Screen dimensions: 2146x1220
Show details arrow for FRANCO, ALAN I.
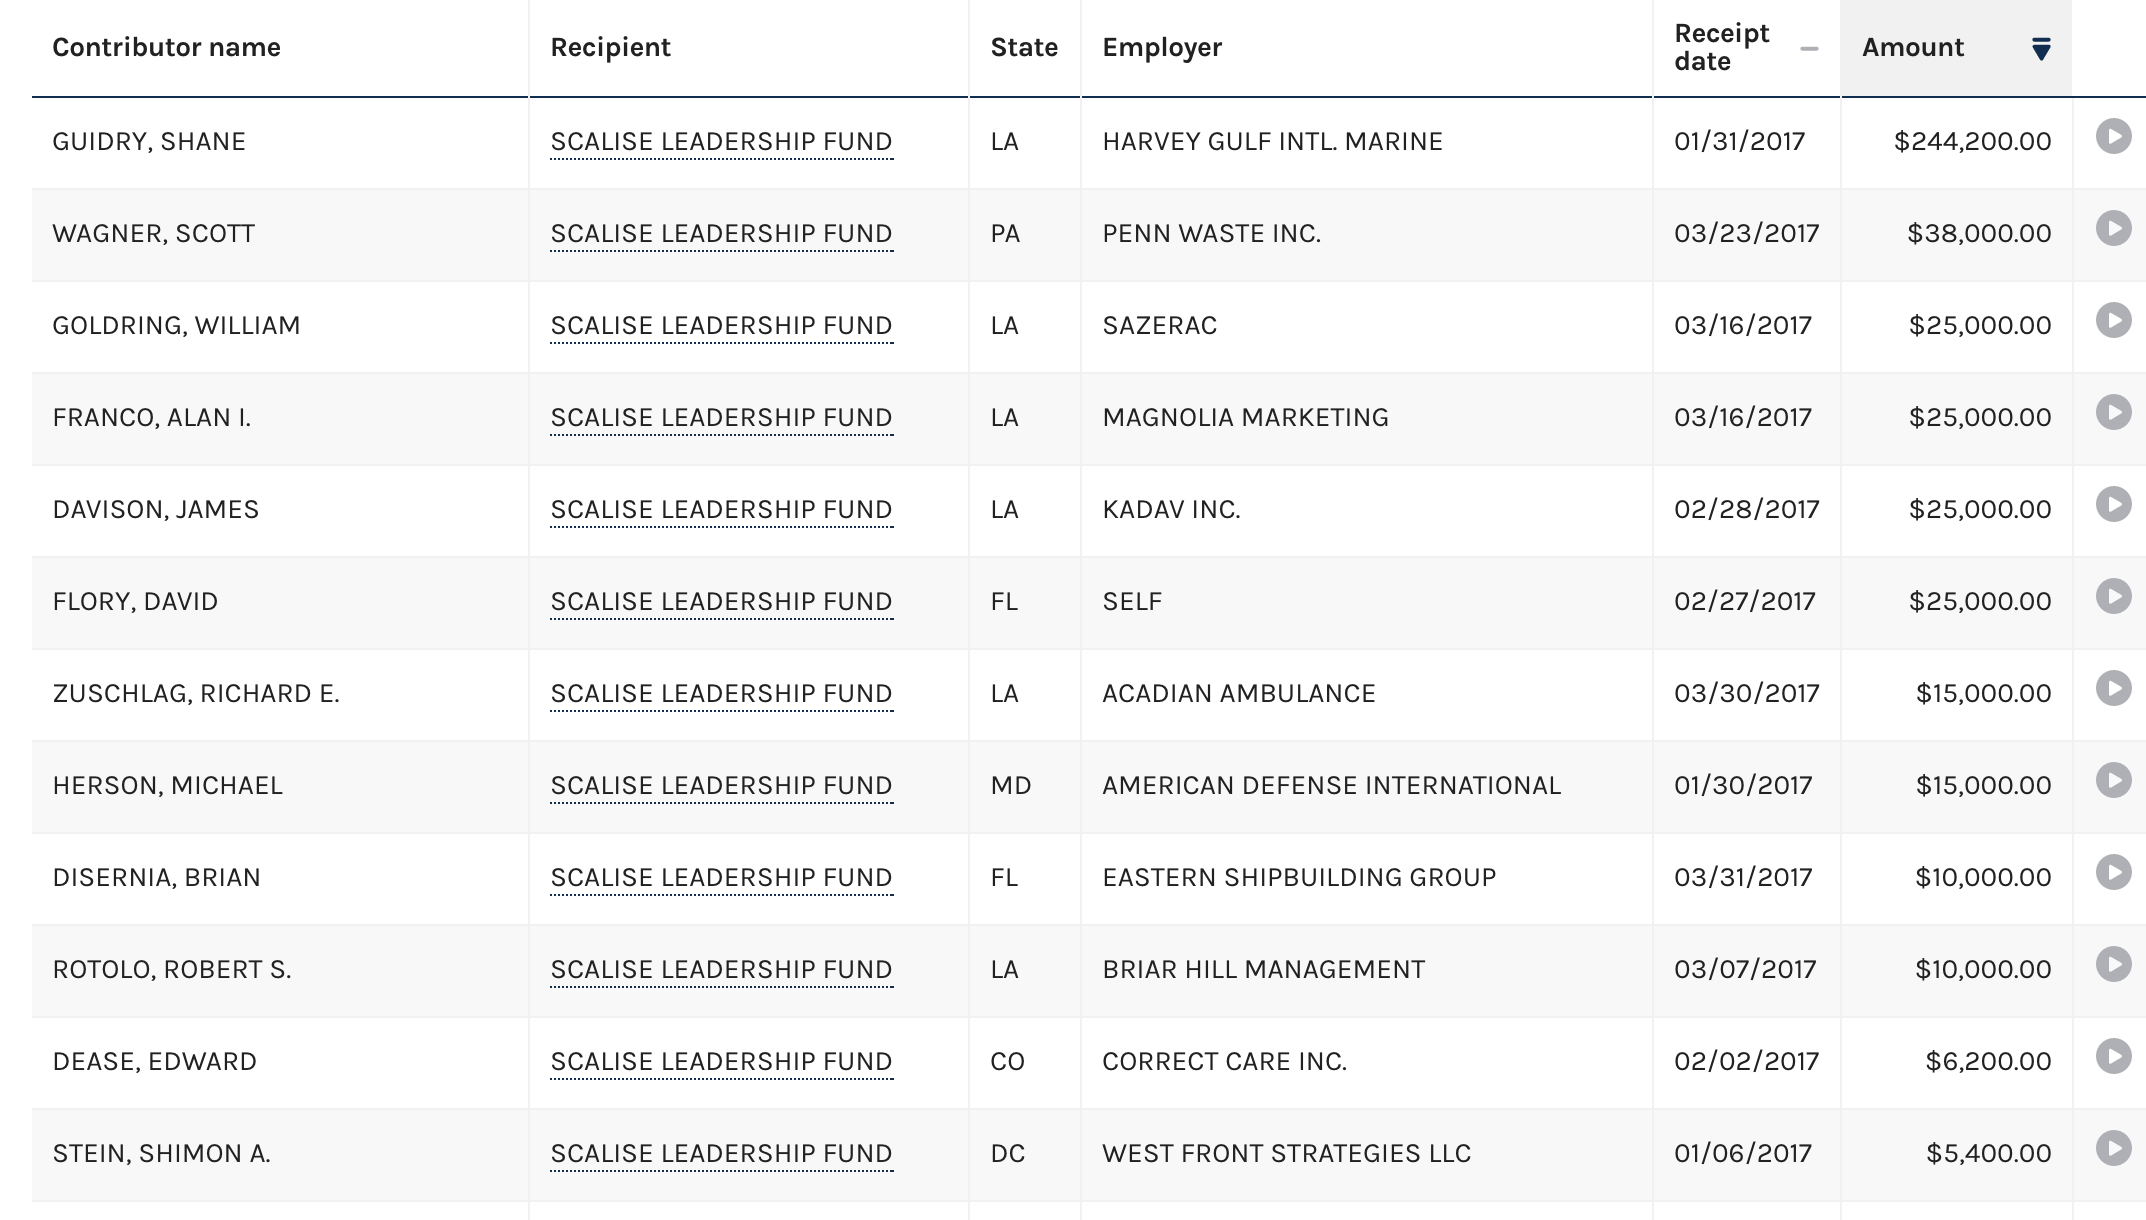[2113, 413]
